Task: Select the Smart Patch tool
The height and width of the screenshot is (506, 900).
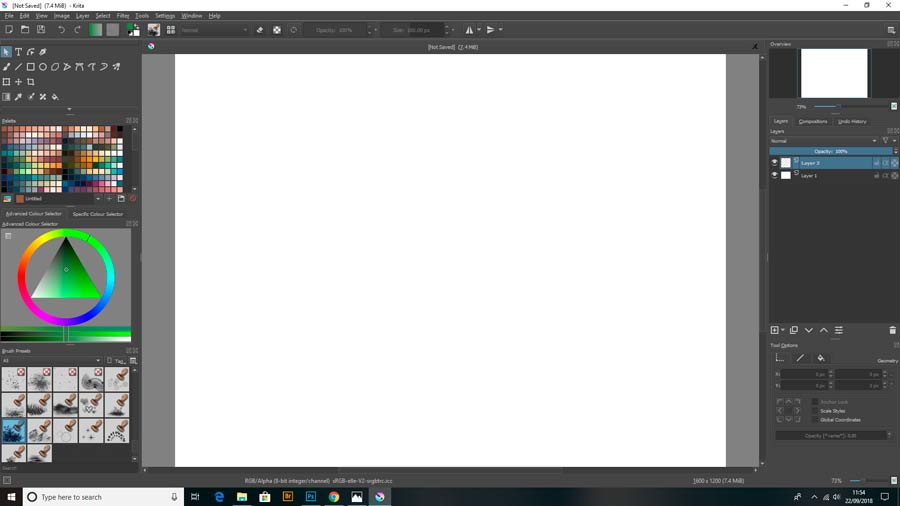Action: coord(43,97)
